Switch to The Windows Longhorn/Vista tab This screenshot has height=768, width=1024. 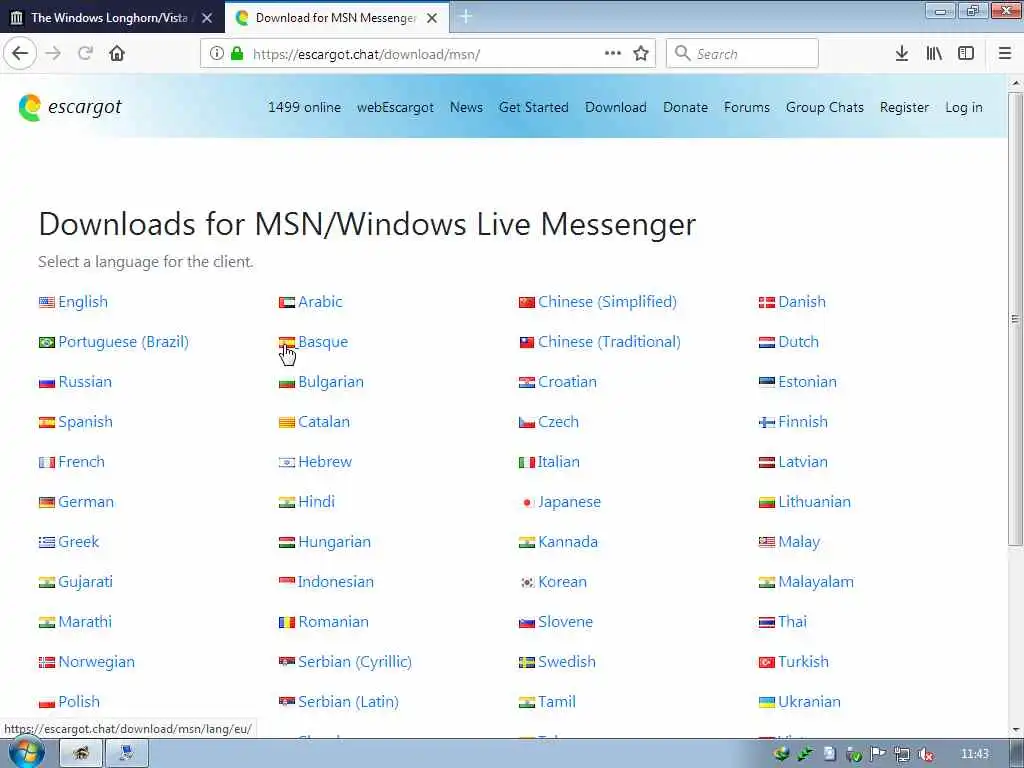[x=110, y=18]
